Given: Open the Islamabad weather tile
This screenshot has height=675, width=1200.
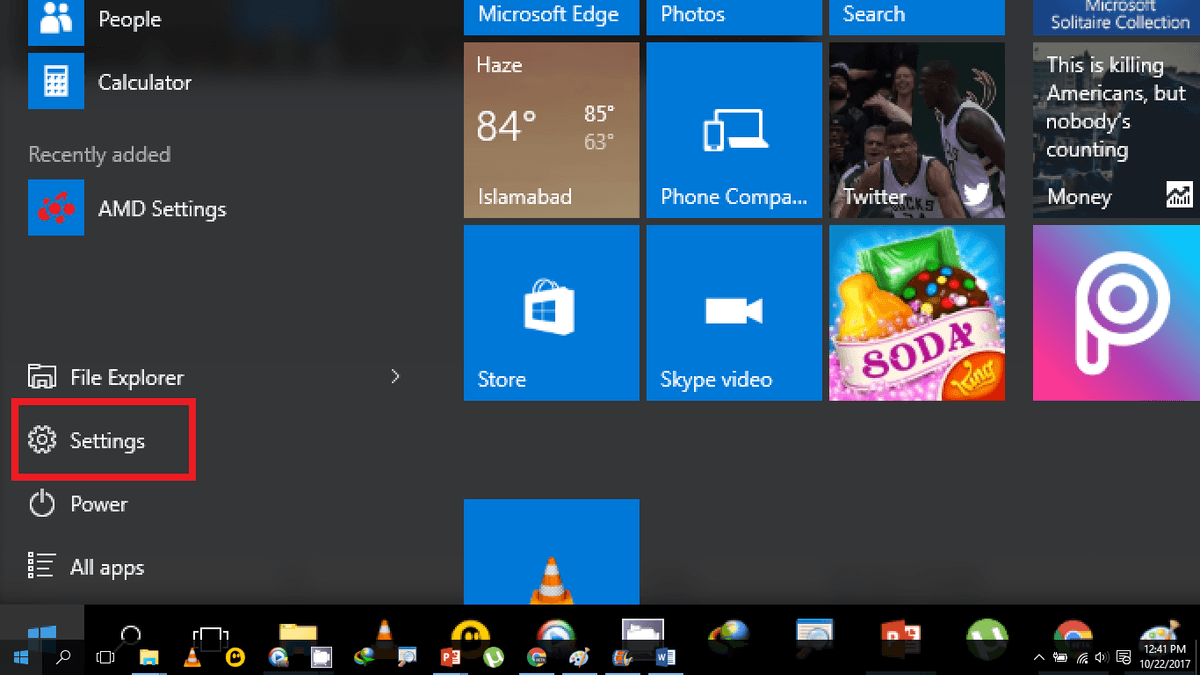Looking at the screenshot, I should [551, 130].
